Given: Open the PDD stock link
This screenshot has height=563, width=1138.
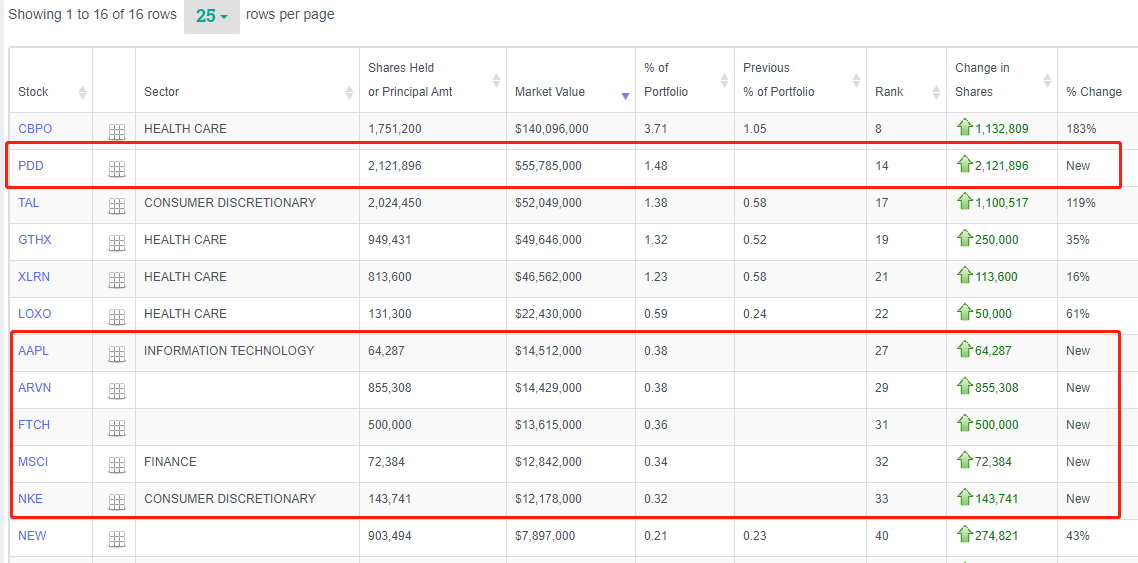Looking at the screenshot, I should point(30,166).
